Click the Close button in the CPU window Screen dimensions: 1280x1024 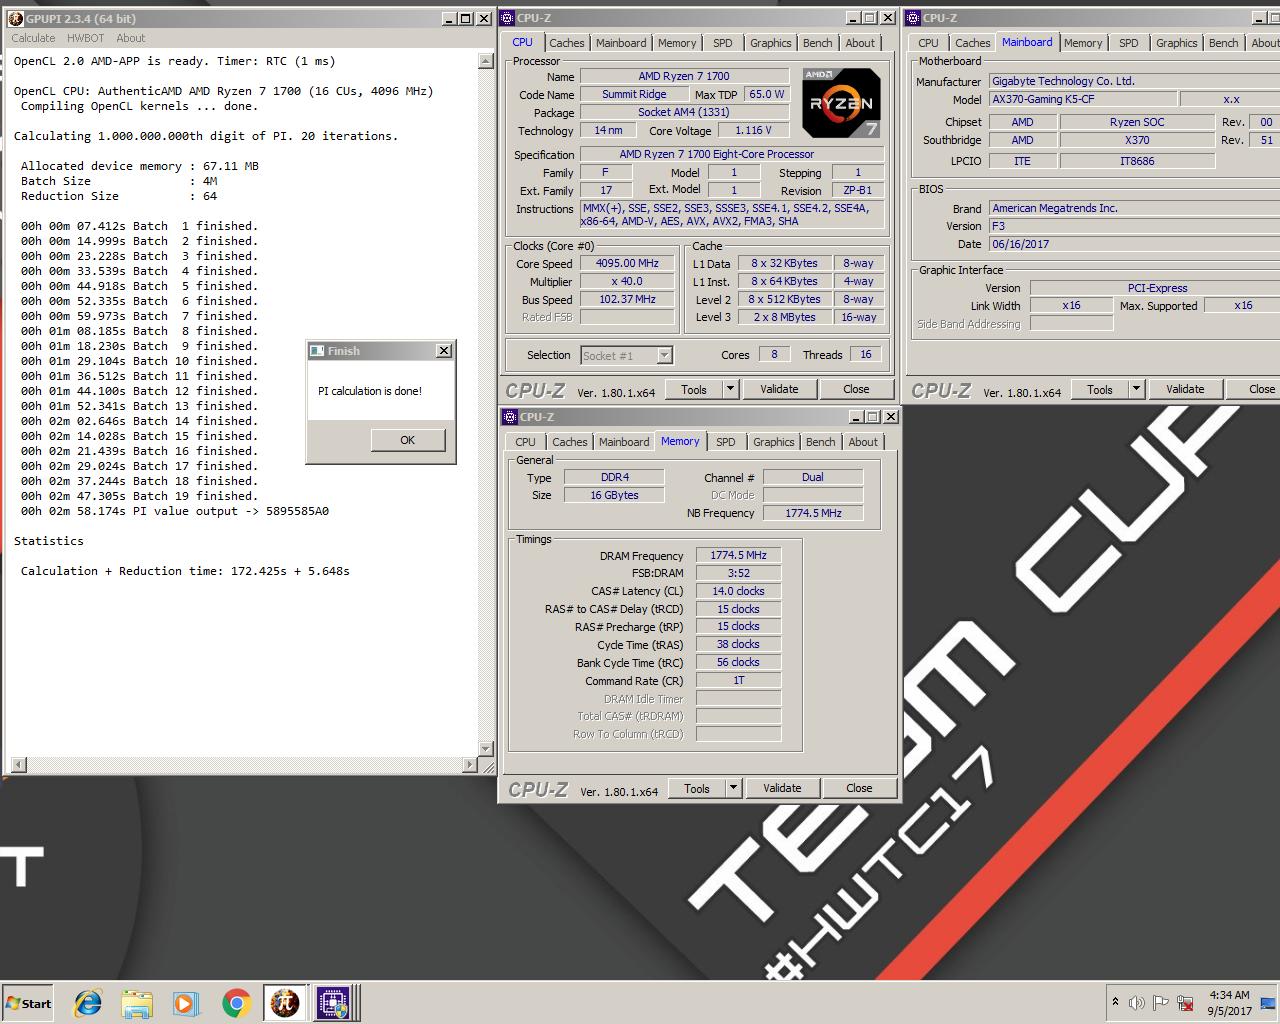pyautogui.click(x=856, y=389)
